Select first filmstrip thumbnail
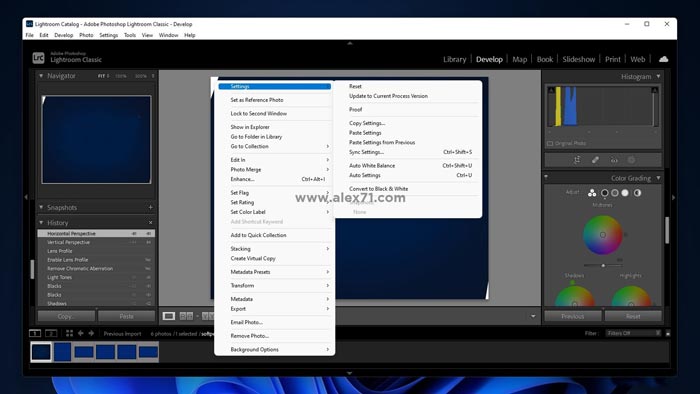 click(x=41, y=352)
